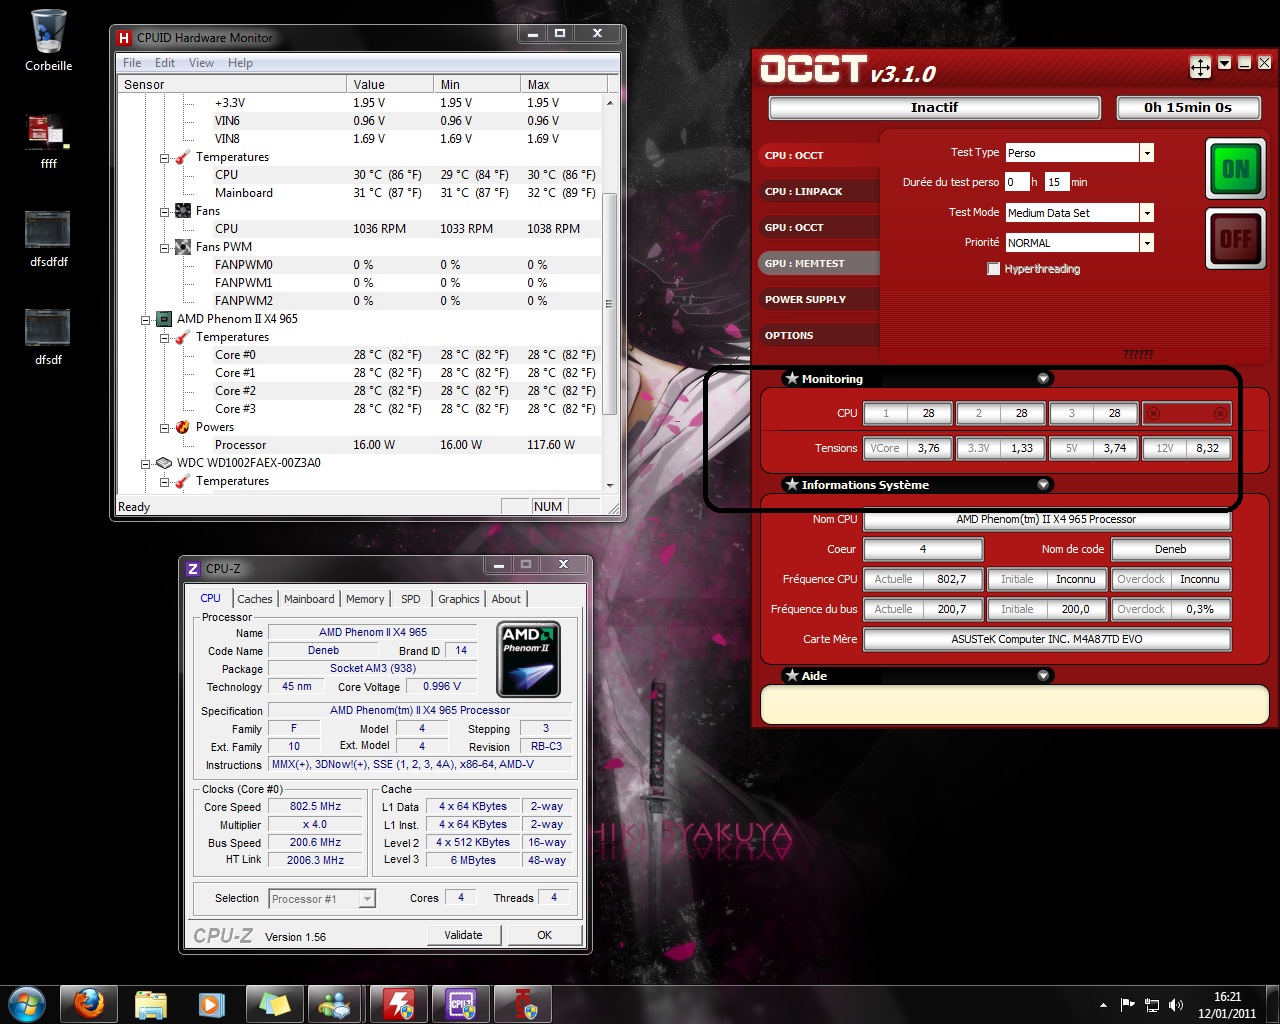Screen dimensions: 1280x1024
Task: Open the Priorité dropdown set to NORMAL
Action: tap(1147, 243)
